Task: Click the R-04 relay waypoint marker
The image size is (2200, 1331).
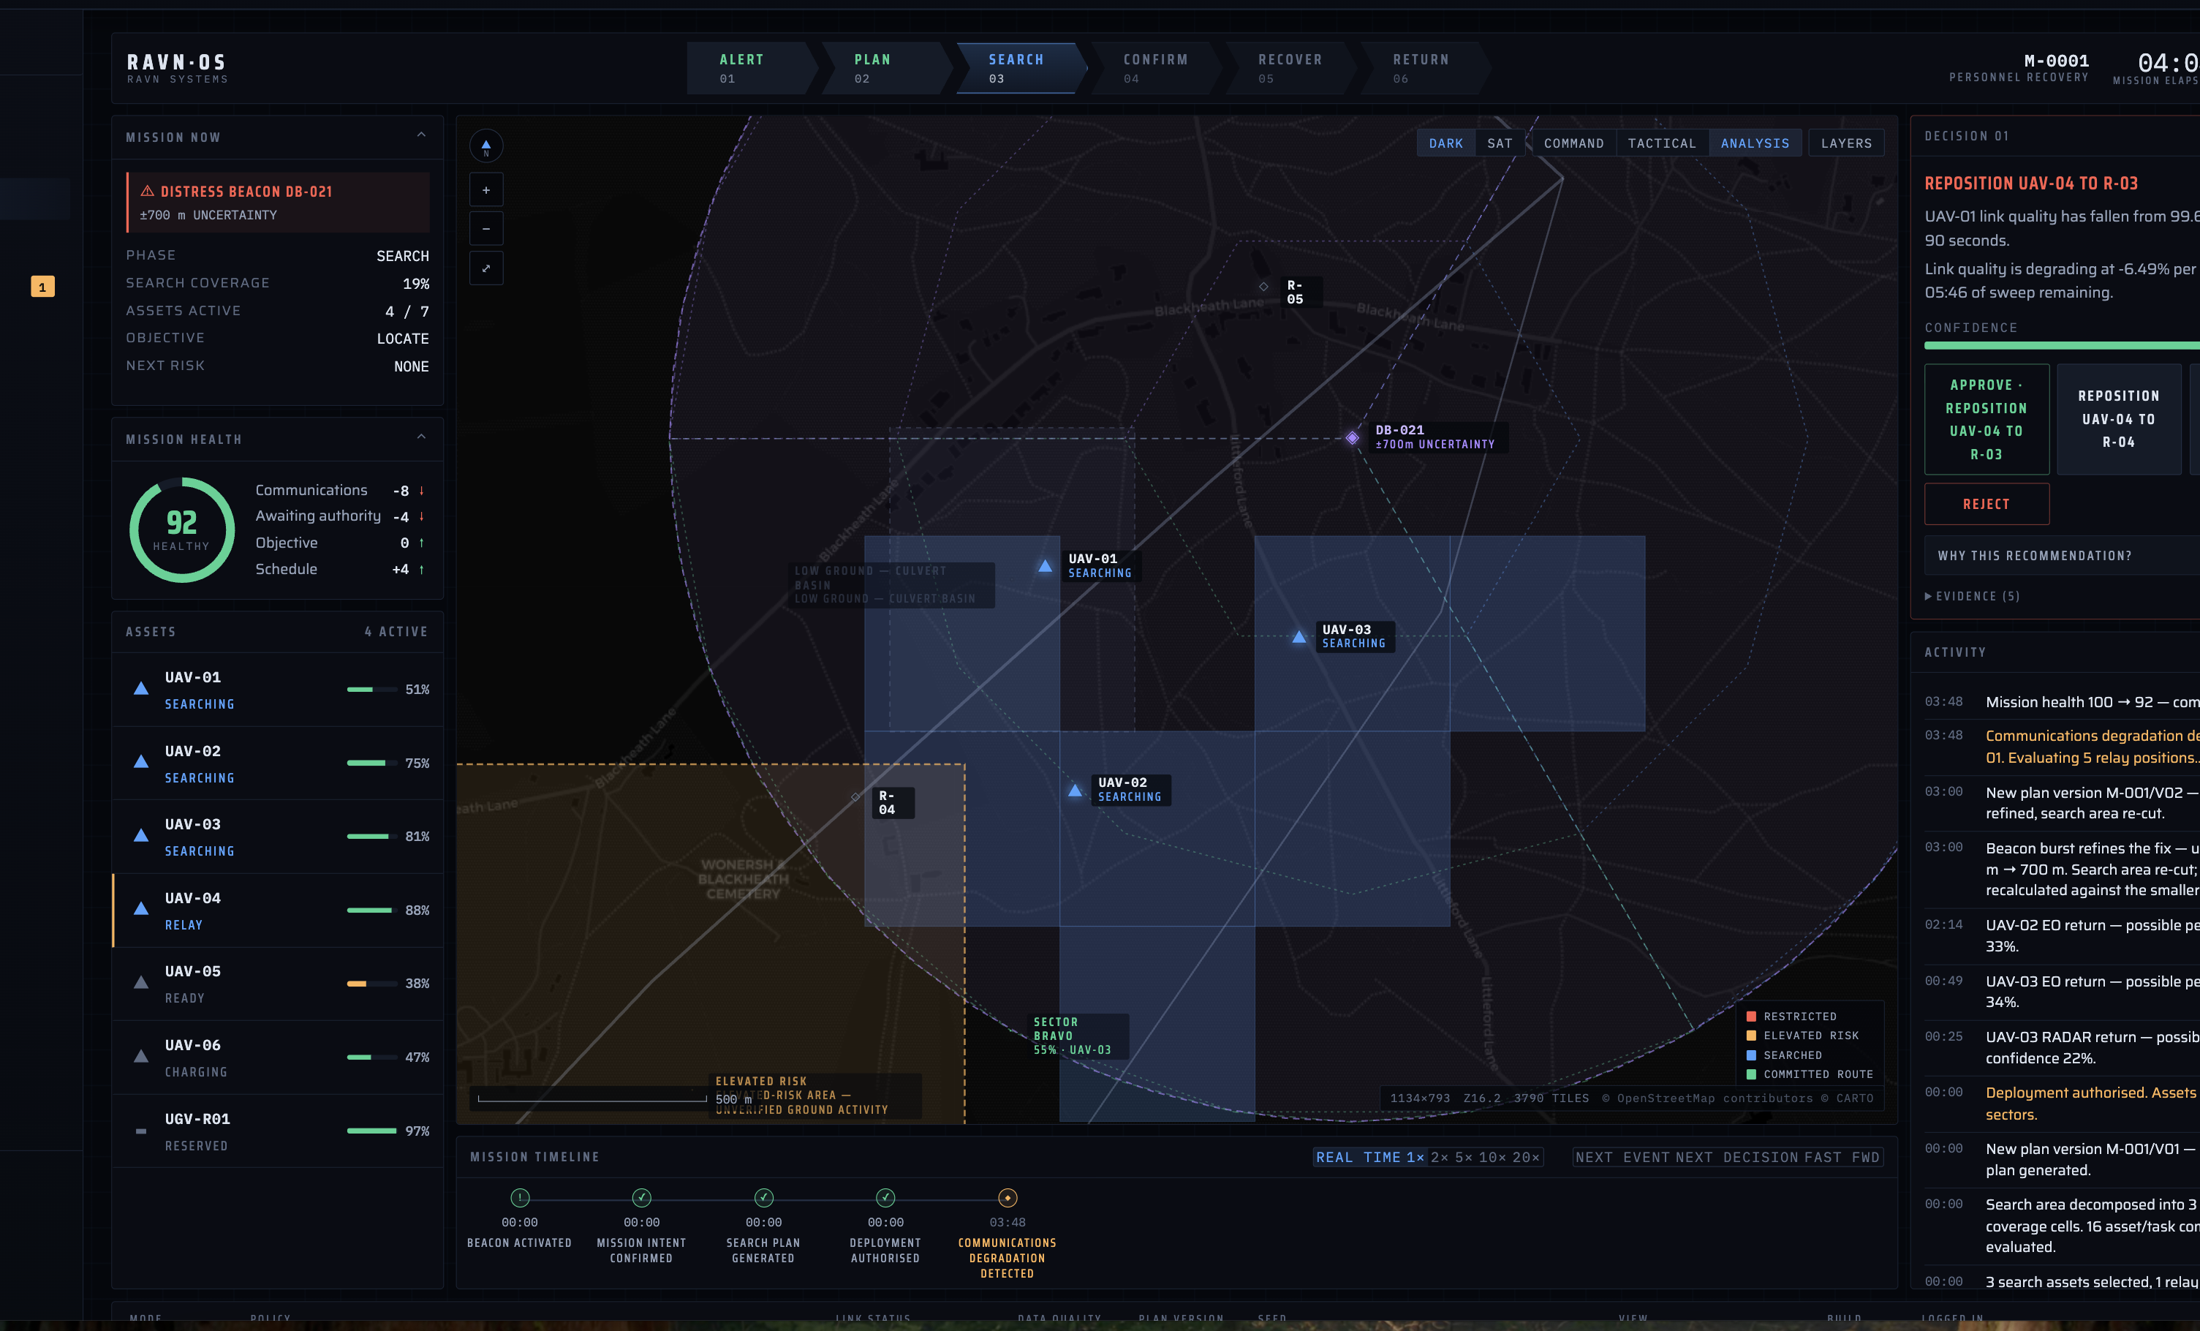Action: (855, 797)
